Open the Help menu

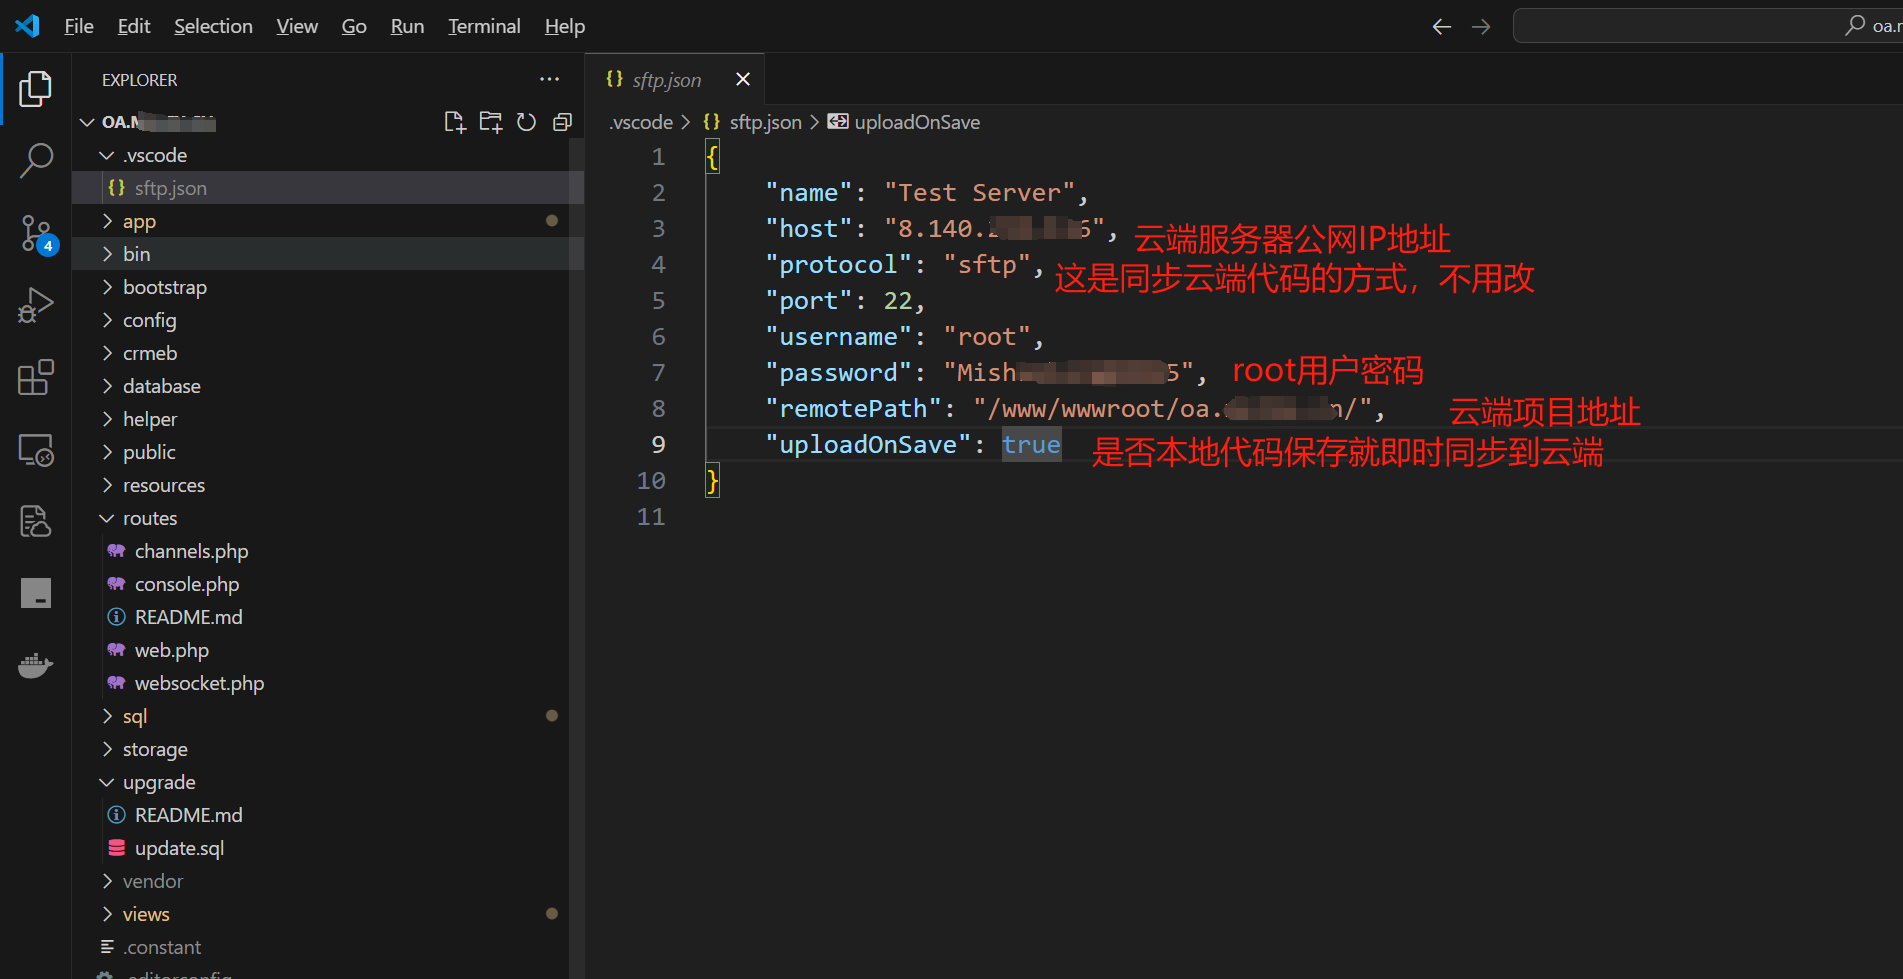[x=565, y=26]
